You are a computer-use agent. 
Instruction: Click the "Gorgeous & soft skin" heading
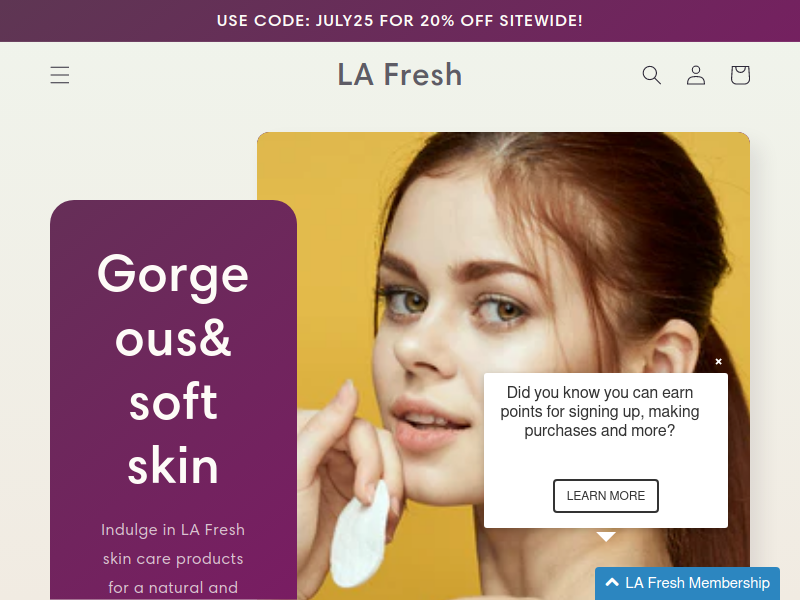tap(173, 369)
